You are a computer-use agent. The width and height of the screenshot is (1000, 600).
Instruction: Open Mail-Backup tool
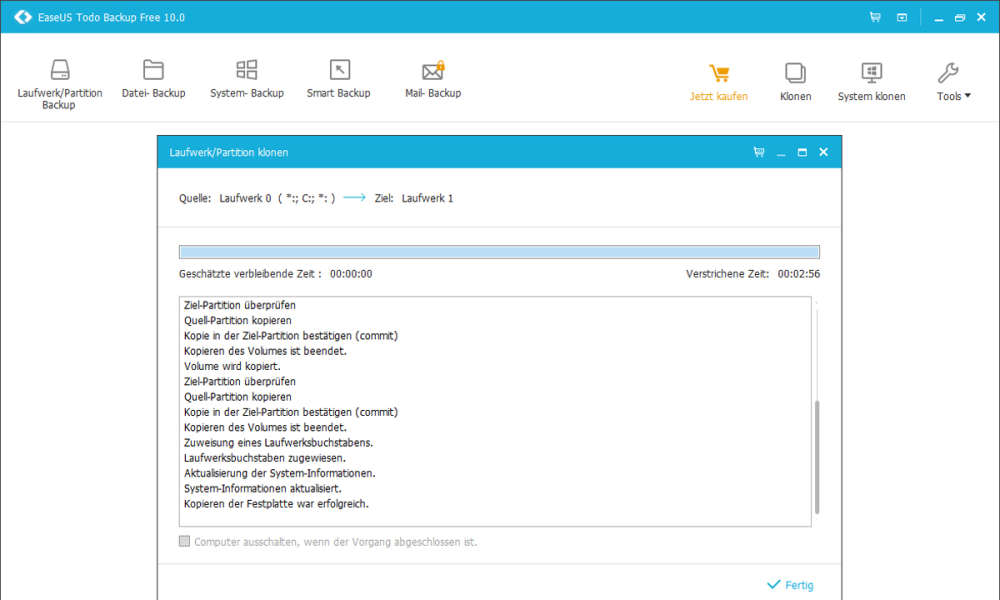[x=432, y=79]
